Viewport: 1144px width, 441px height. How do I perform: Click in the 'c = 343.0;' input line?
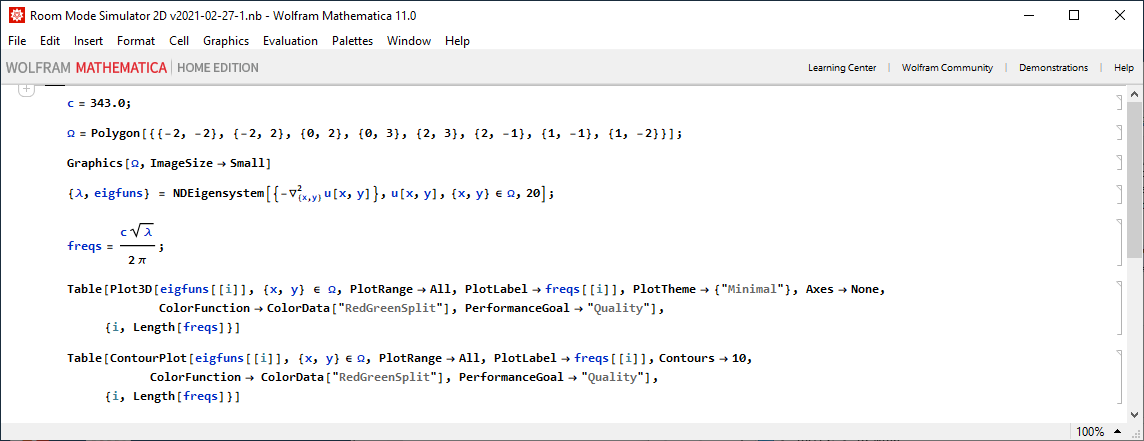coord(98,103)
